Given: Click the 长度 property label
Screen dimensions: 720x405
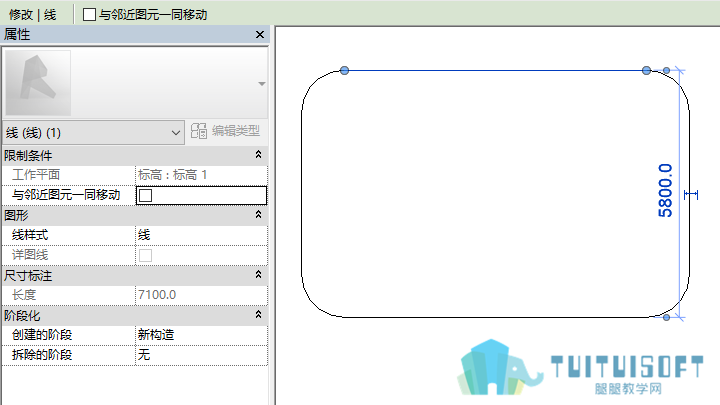Looking at the screenshot, I should tap(24, 295).
